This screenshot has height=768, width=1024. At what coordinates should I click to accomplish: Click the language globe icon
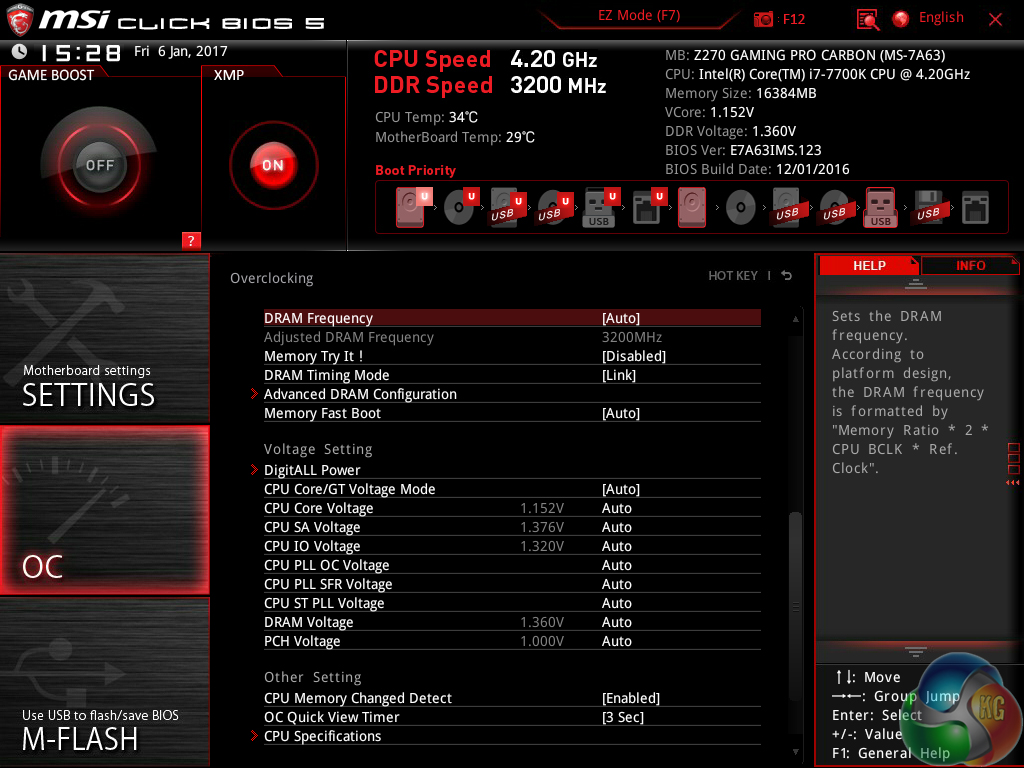[x=901, y=19]
